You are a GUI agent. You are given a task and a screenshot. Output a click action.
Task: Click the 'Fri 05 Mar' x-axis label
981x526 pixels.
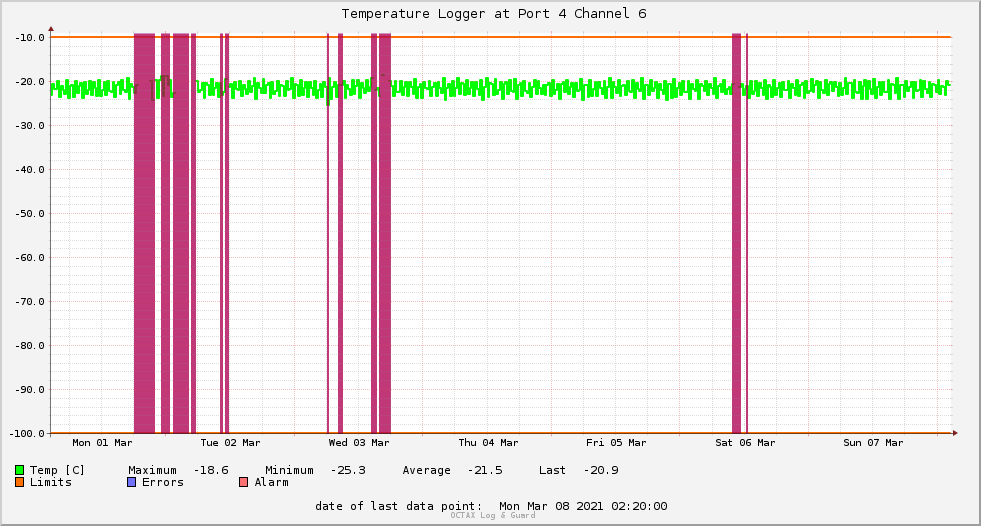[x=616, y=443]
